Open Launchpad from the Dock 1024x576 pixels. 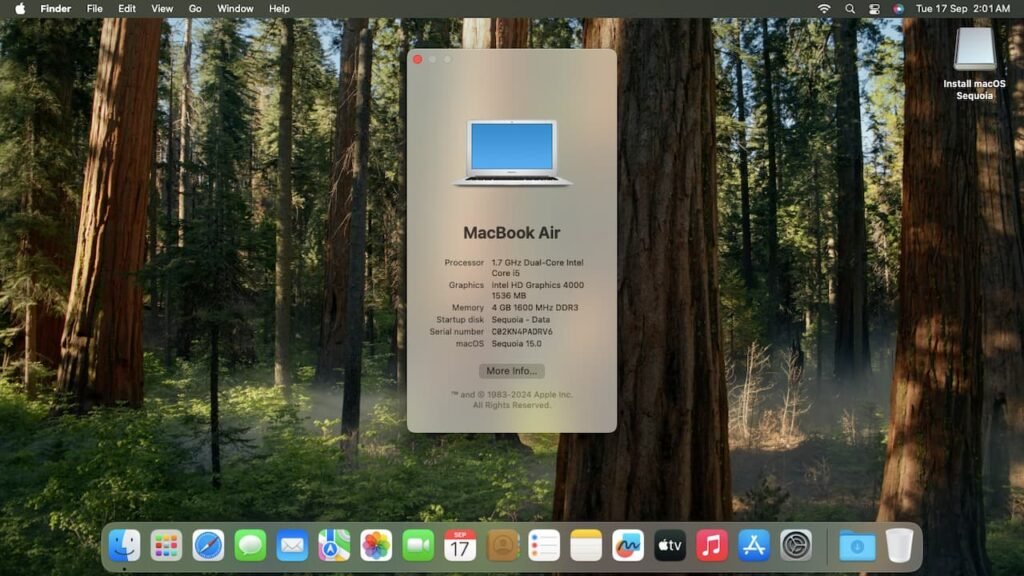pos(166,545)
